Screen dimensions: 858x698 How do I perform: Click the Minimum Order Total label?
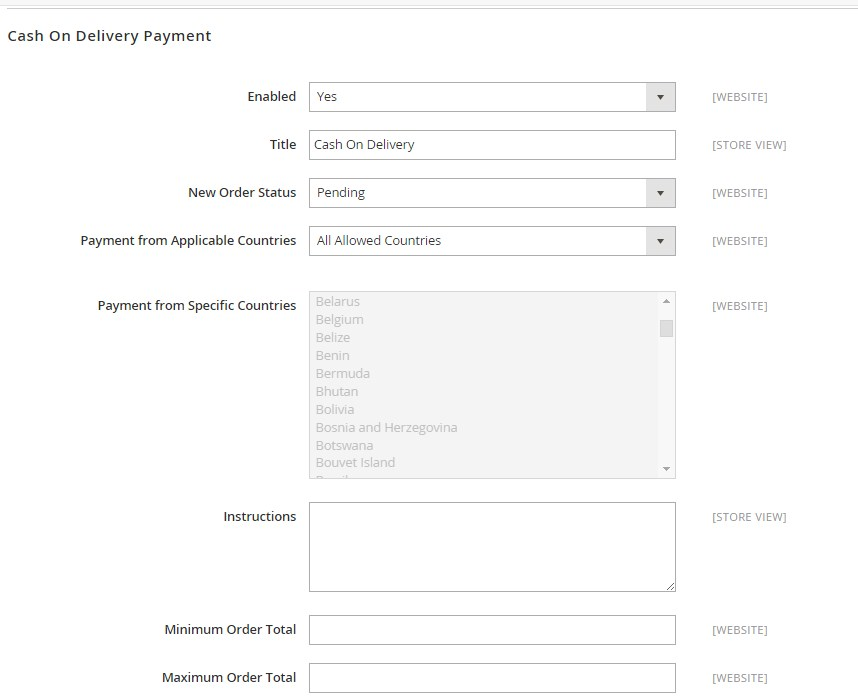(x=230, y=630)
